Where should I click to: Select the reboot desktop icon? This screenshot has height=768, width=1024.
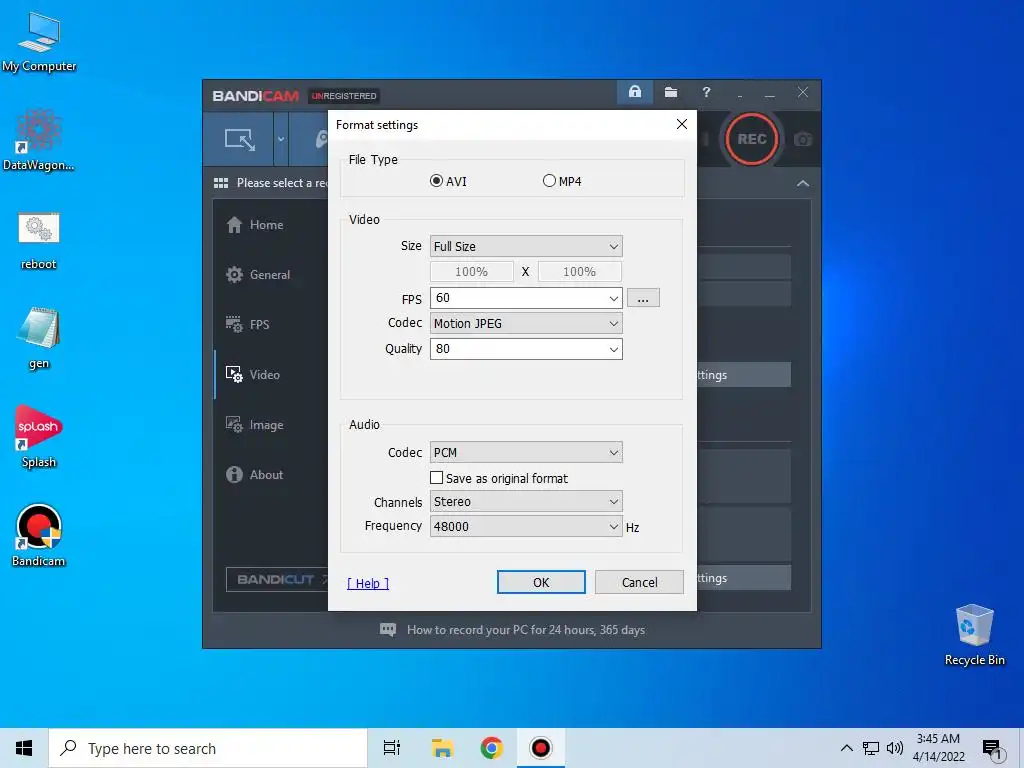(39, 241)
